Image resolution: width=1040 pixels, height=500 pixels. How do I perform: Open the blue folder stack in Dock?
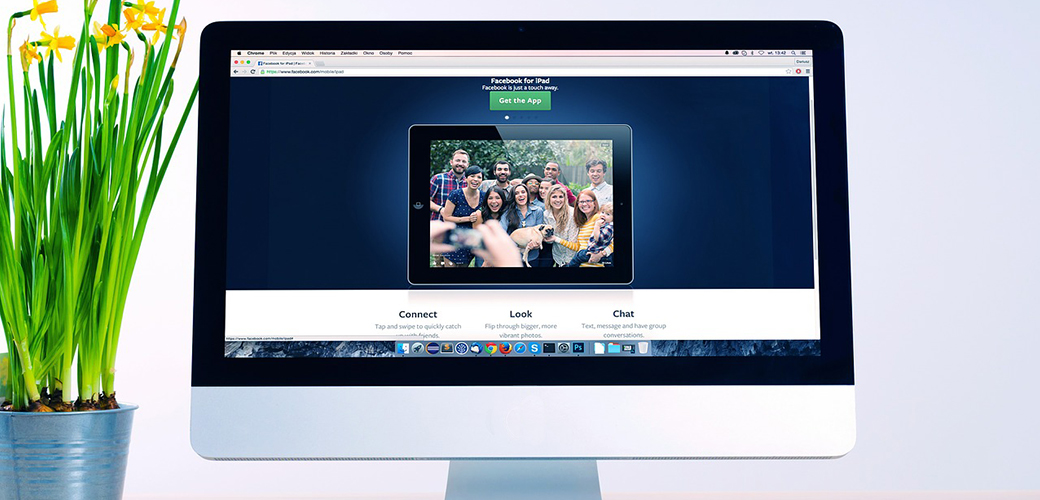click(x=614, y=348)
